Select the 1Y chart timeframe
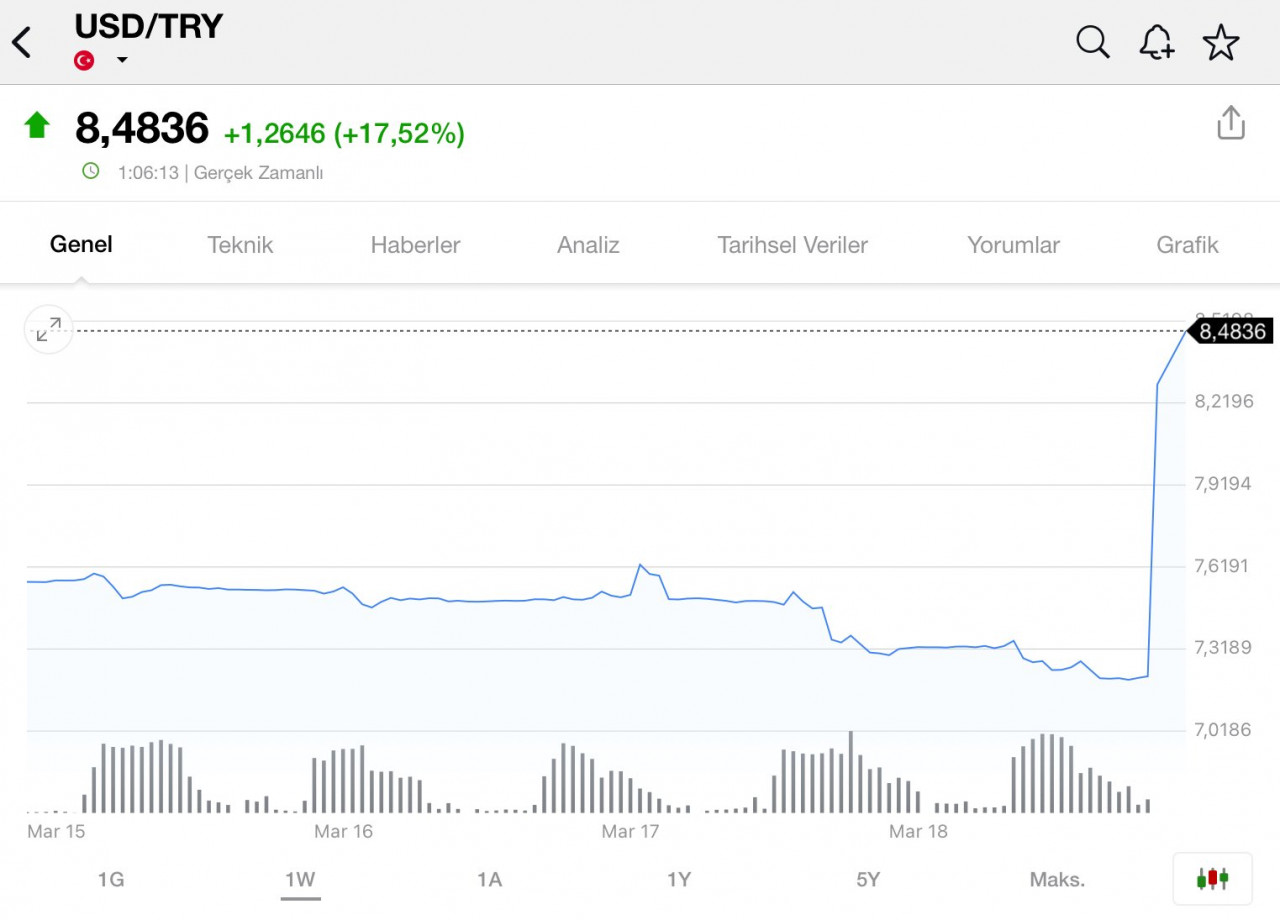Viewport: 1280px width, 920px height. pyautogui.click(x=679, y=880)
